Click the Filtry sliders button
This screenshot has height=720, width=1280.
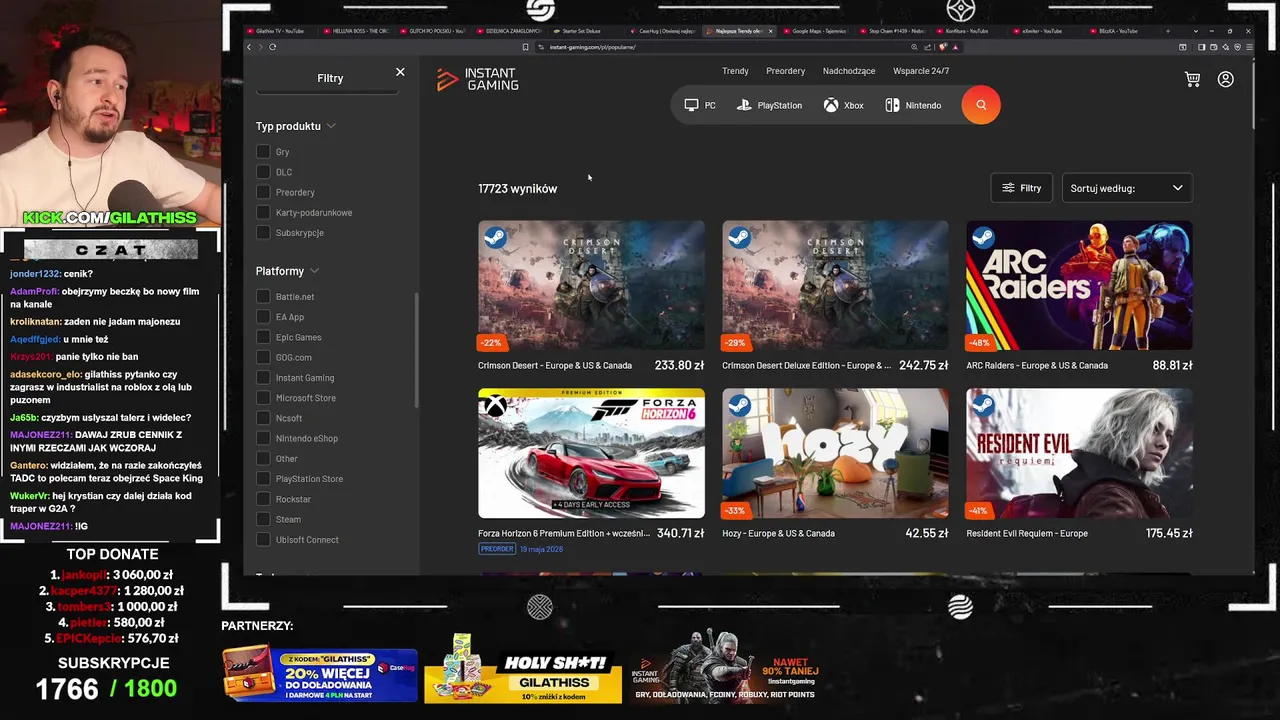tap(1022, 188)
